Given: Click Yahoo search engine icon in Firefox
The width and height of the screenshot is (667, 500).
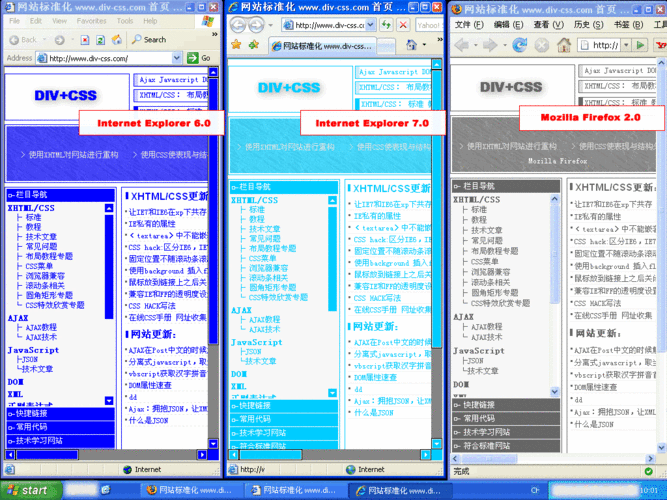Looking at the screenshot, I should [x=661, y=45].
